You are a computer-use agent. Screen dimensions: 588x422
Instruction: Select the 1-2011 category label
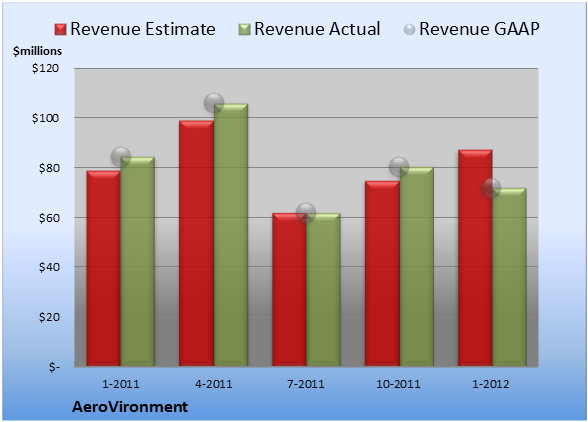tap(121, 384)
